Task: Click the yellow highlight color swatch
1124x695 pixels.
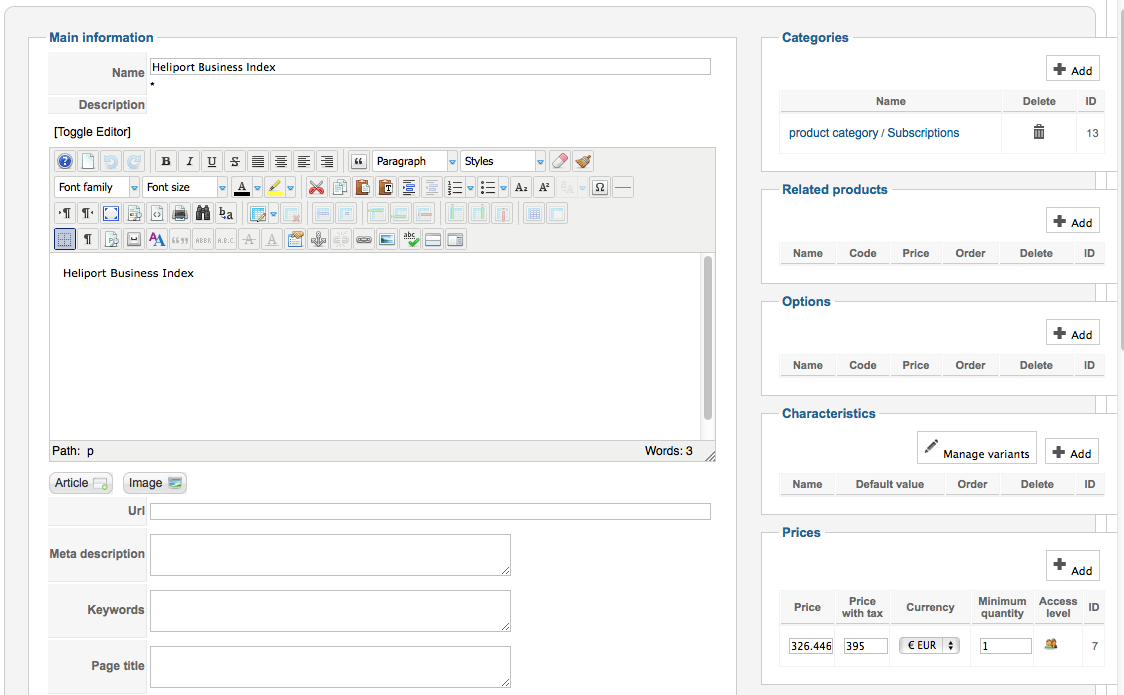Action: tap(274, 187)
